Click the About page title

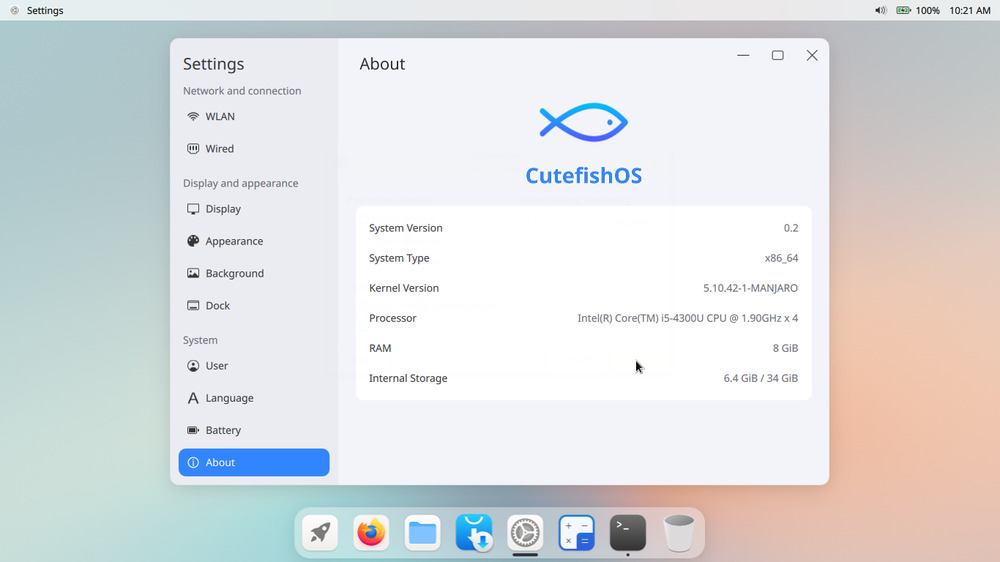tap(382, 64)
